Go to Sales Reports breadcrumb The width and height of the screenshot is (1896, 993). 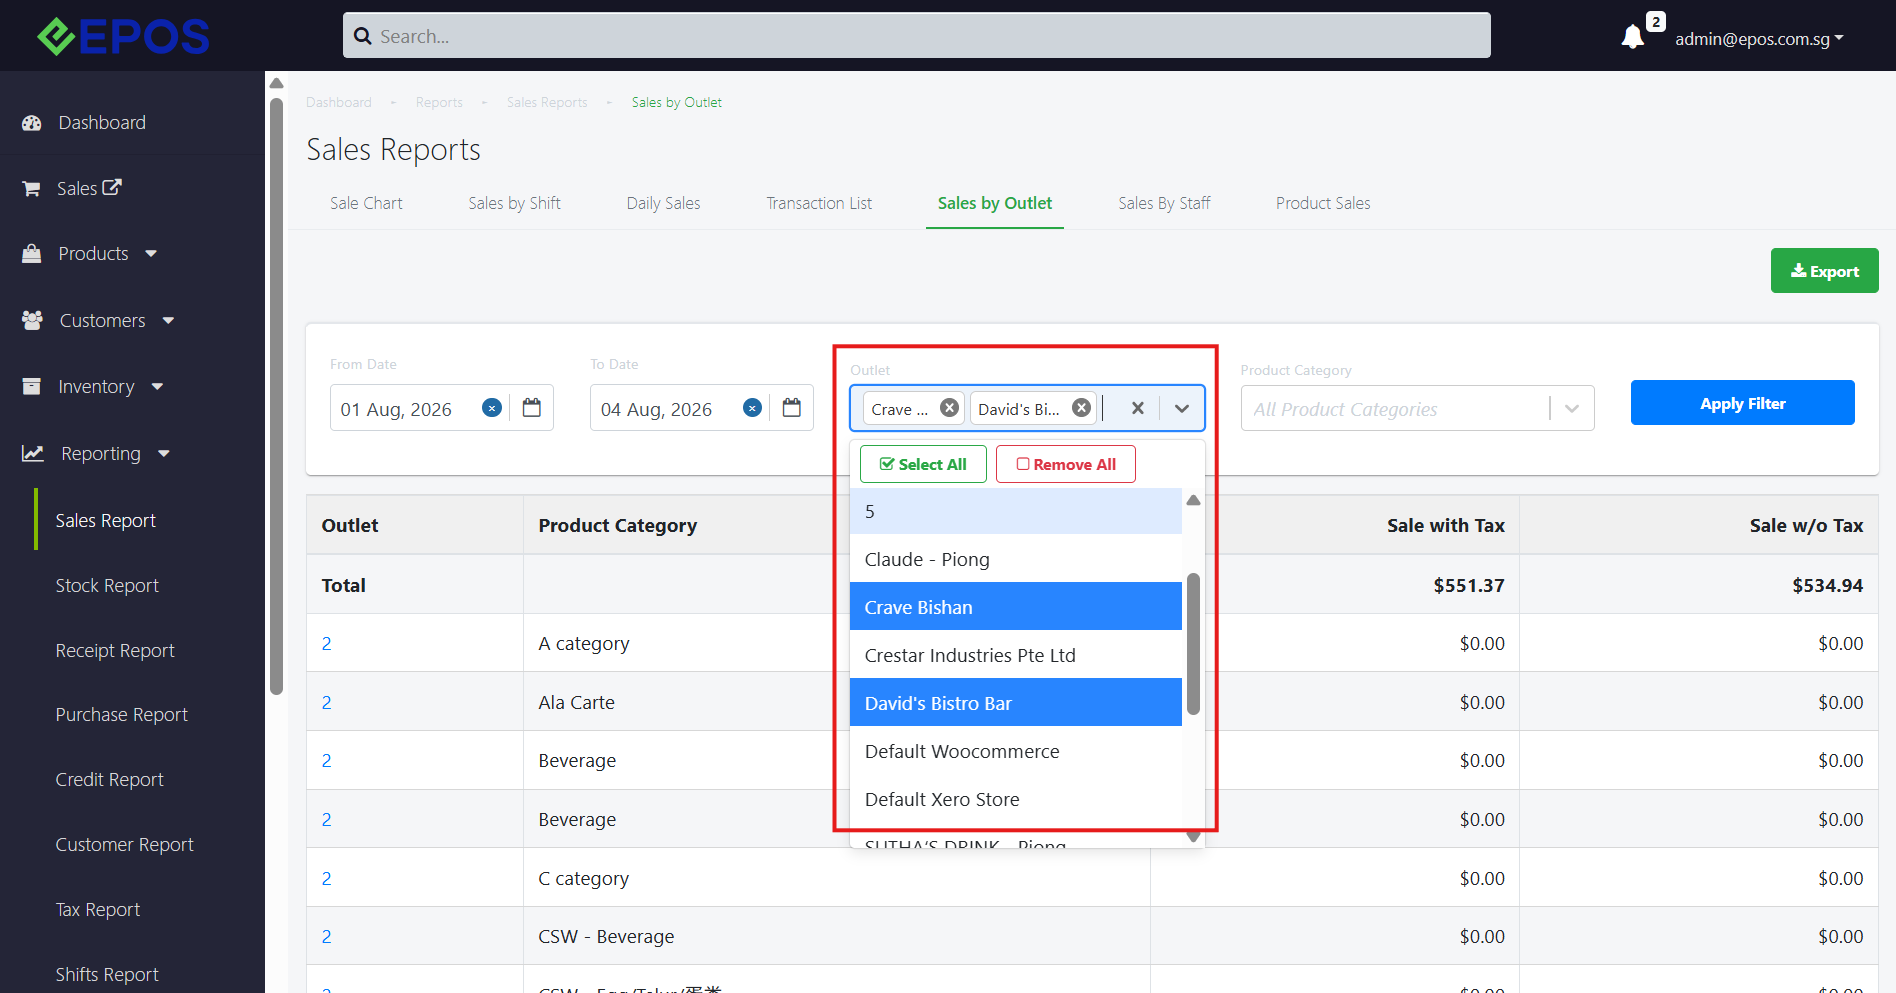pos(547,102)
